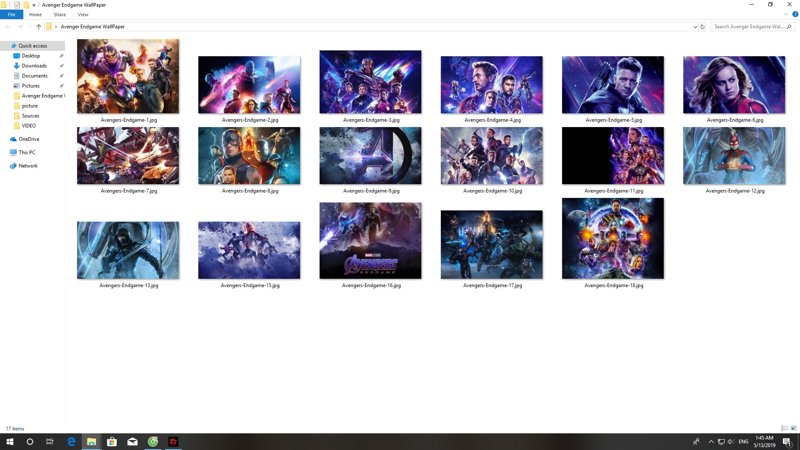Open the Home ribbon tab
The height and width of the screenshot is (450, 800).
click(35, 14)
